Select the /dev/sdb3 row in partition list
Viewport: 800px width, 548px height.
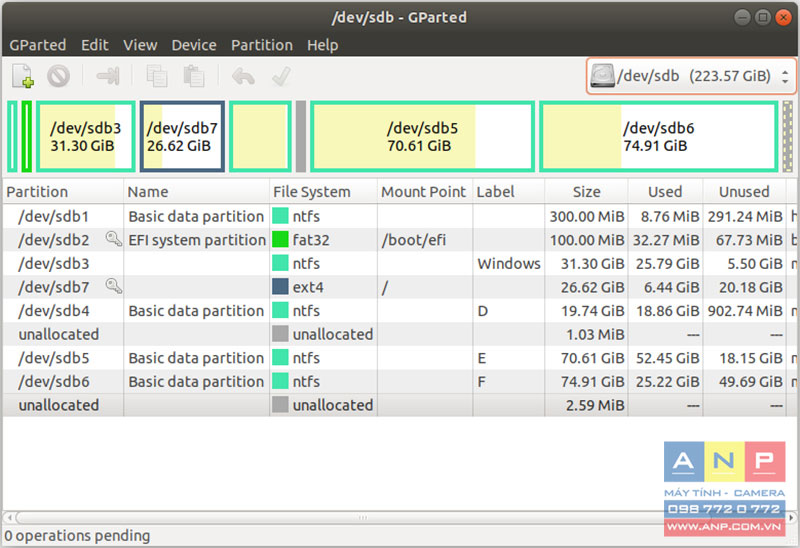coord(400,263)
